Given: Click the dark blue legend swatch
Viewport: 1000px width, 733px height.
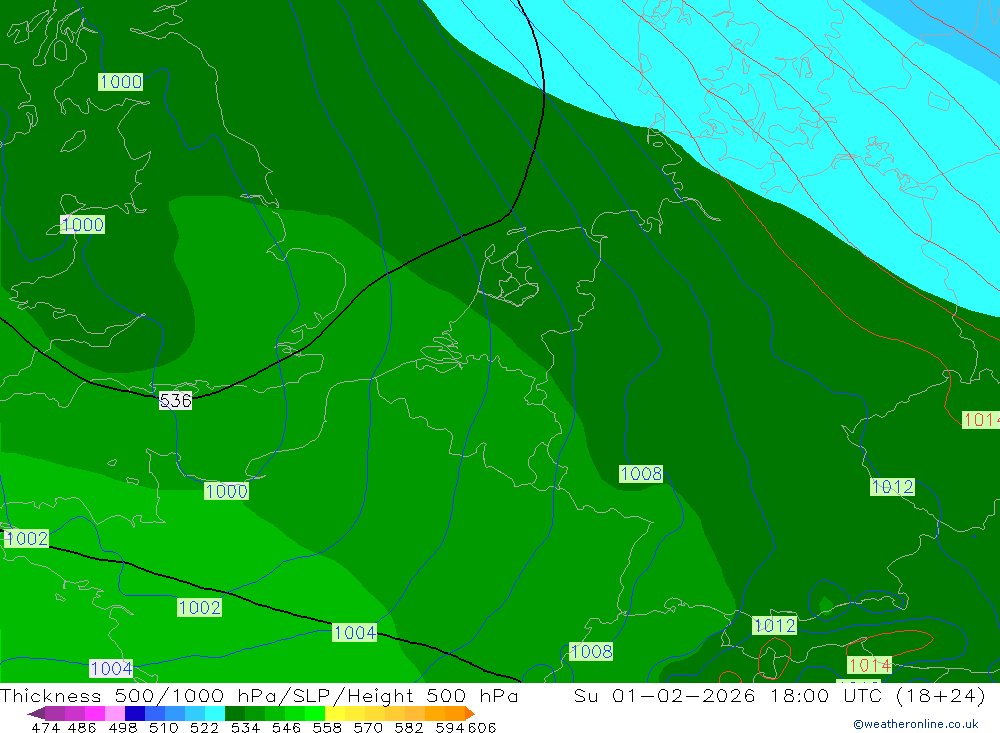Looking at the screenshot, I should pos(135,713).
